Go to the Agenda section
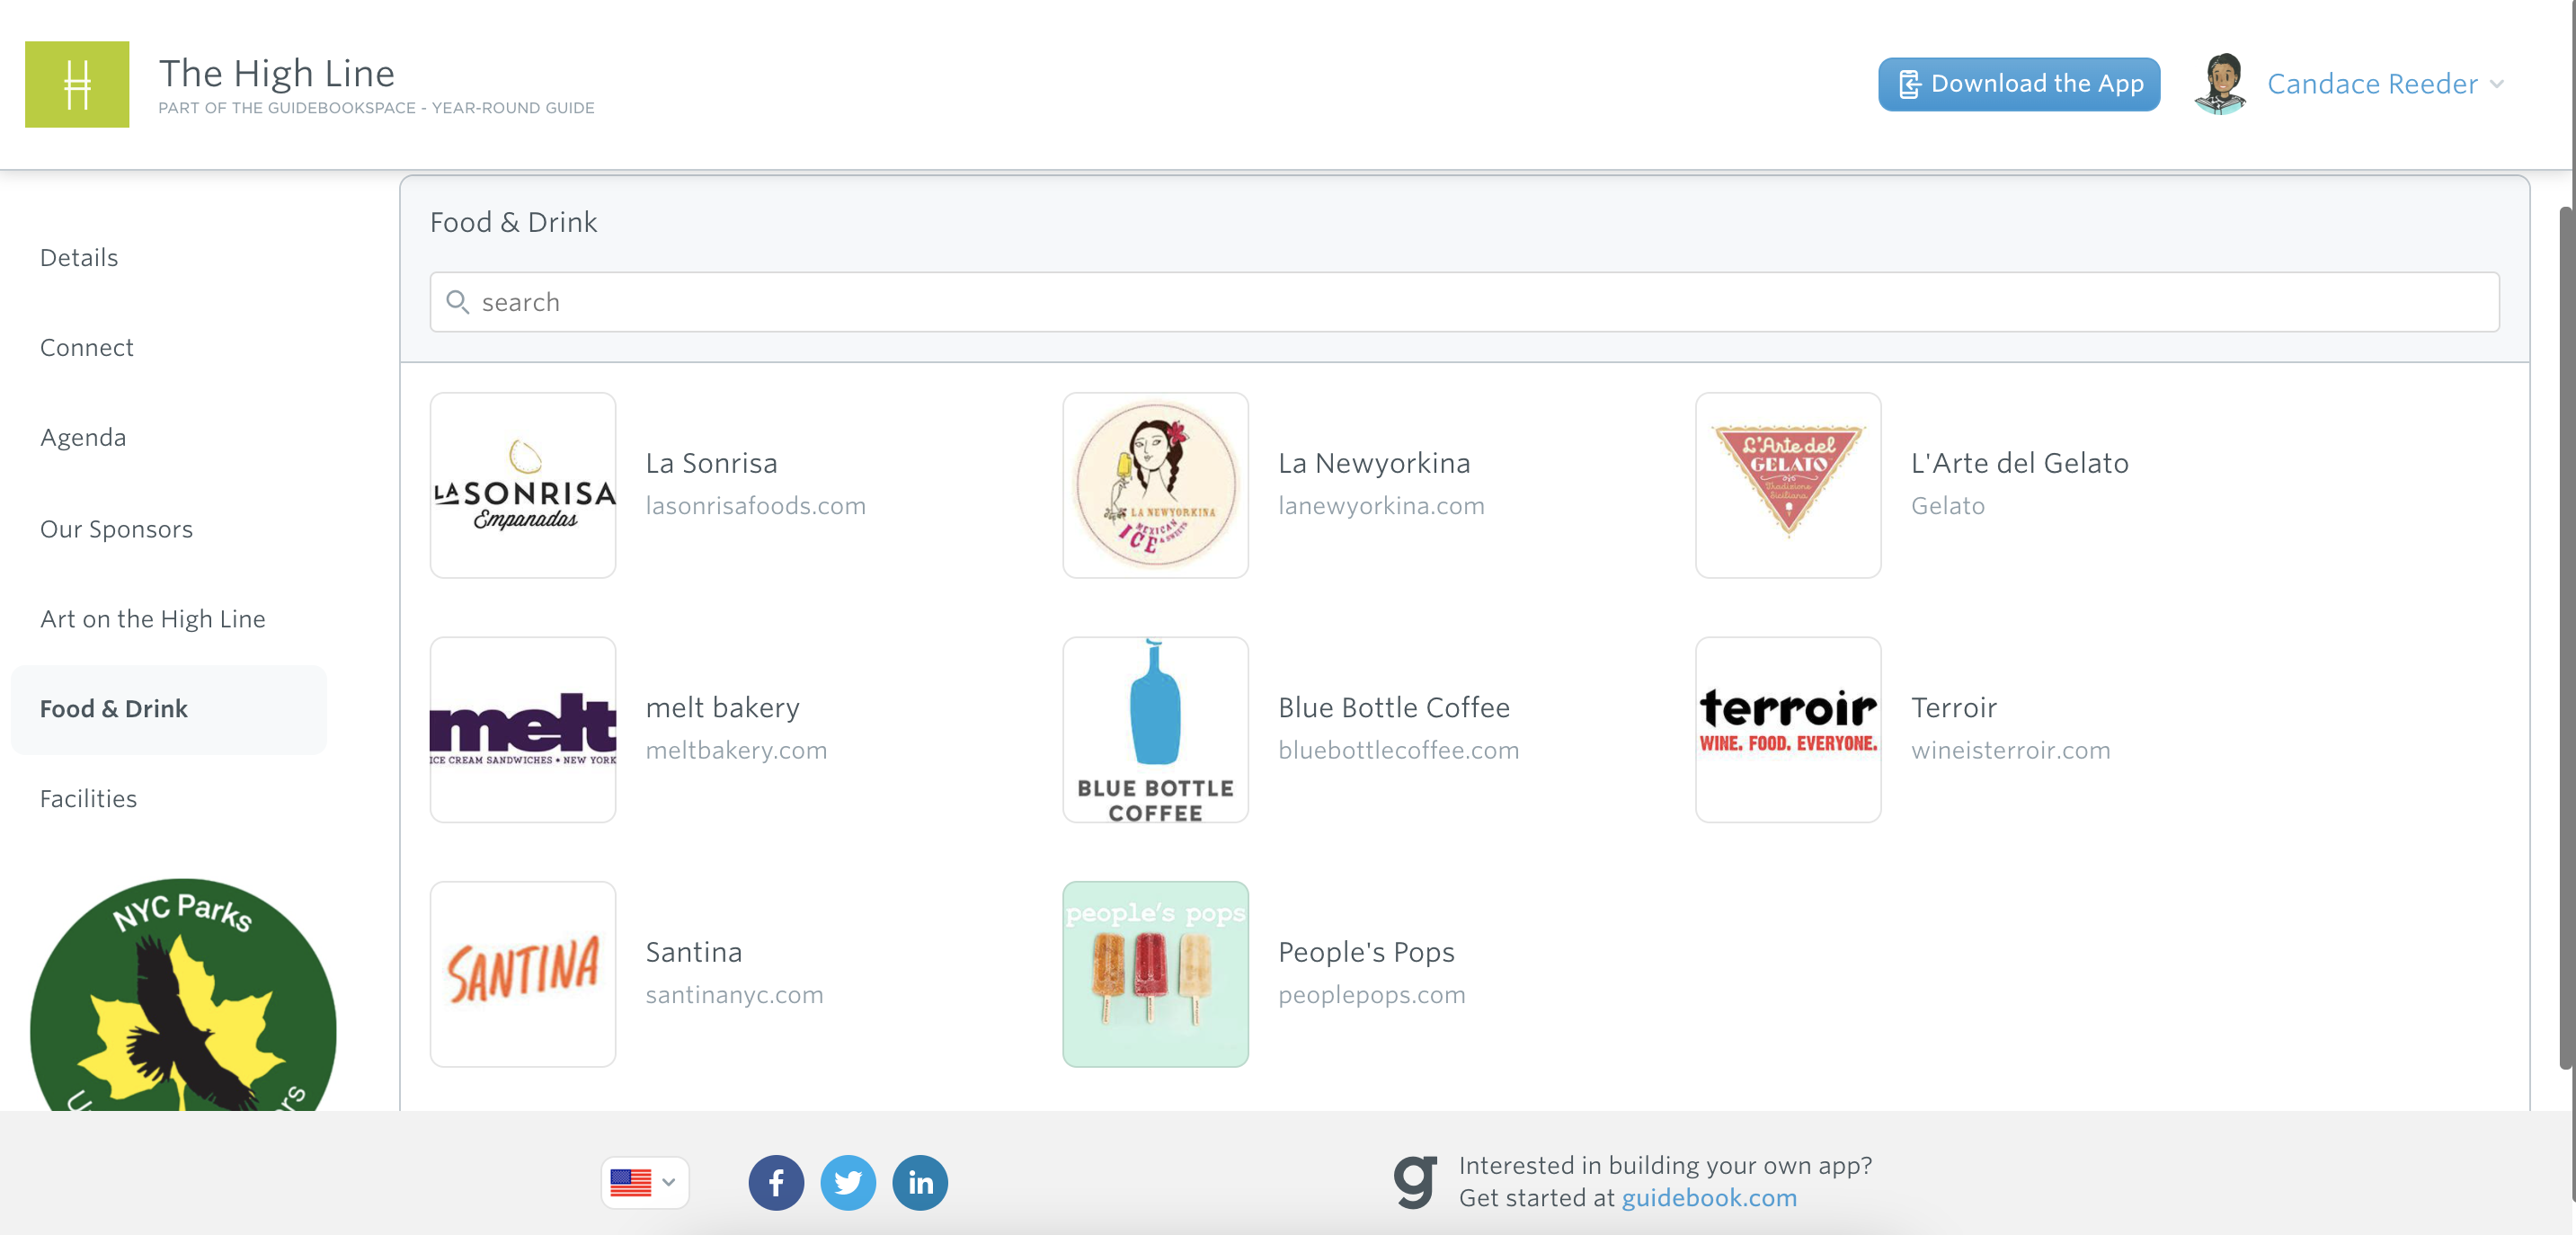Screen dimensions: 2576x1235 (x=83, y=438)
